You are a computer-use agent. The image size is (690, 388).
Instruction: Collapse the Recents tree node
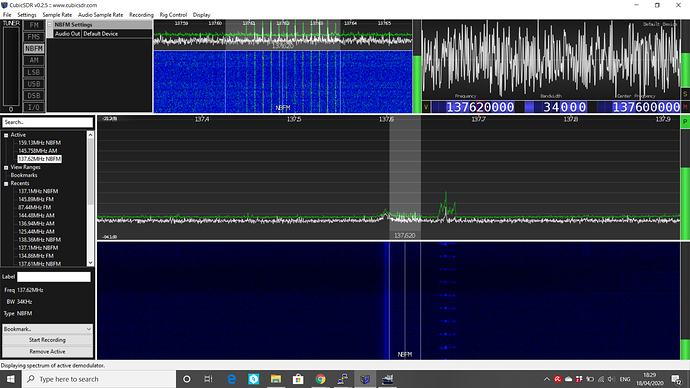click(6, 184)
